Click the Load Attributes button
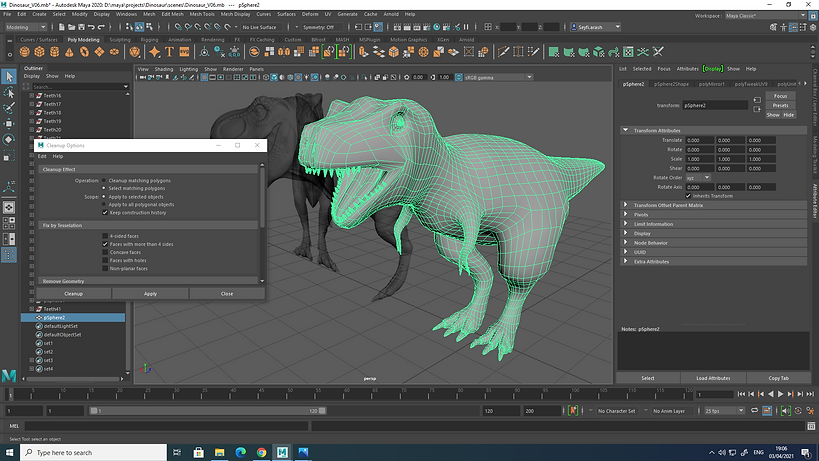This screenshot has height=461, width=819. coord(713,378)
